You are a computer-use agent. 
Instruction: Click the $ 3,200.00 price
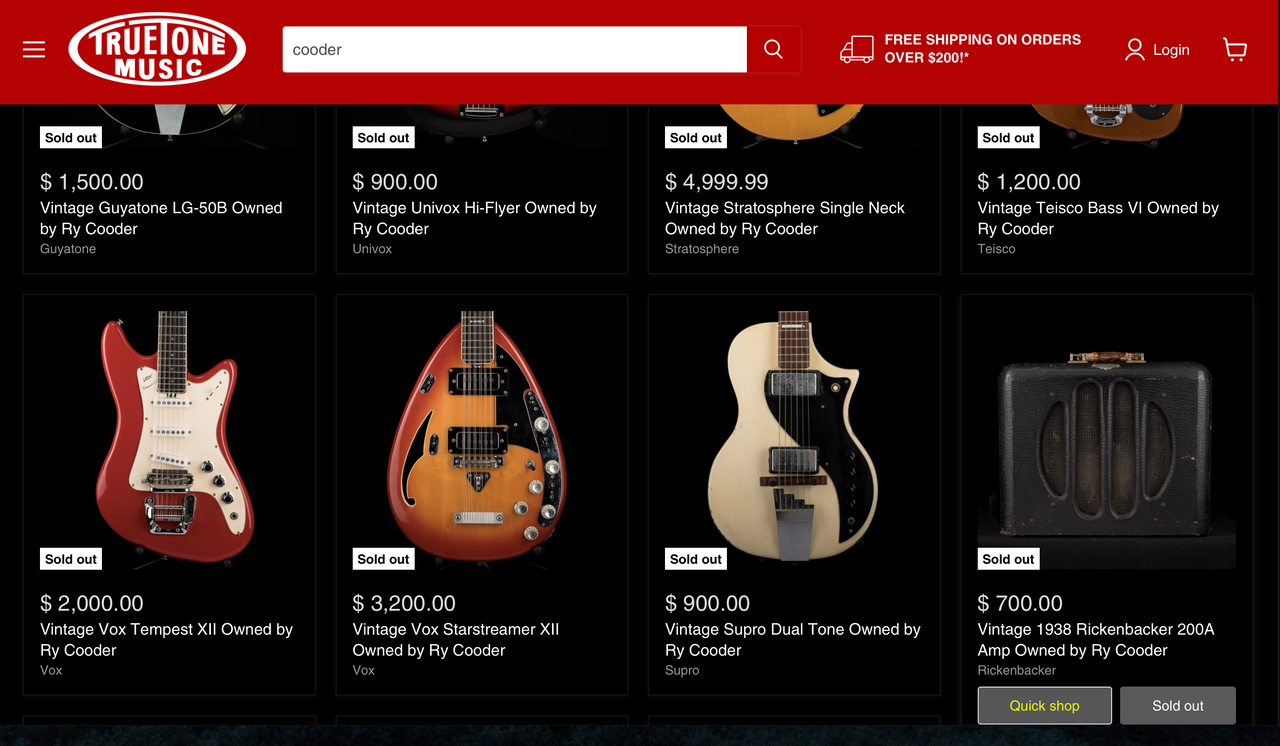404,604
